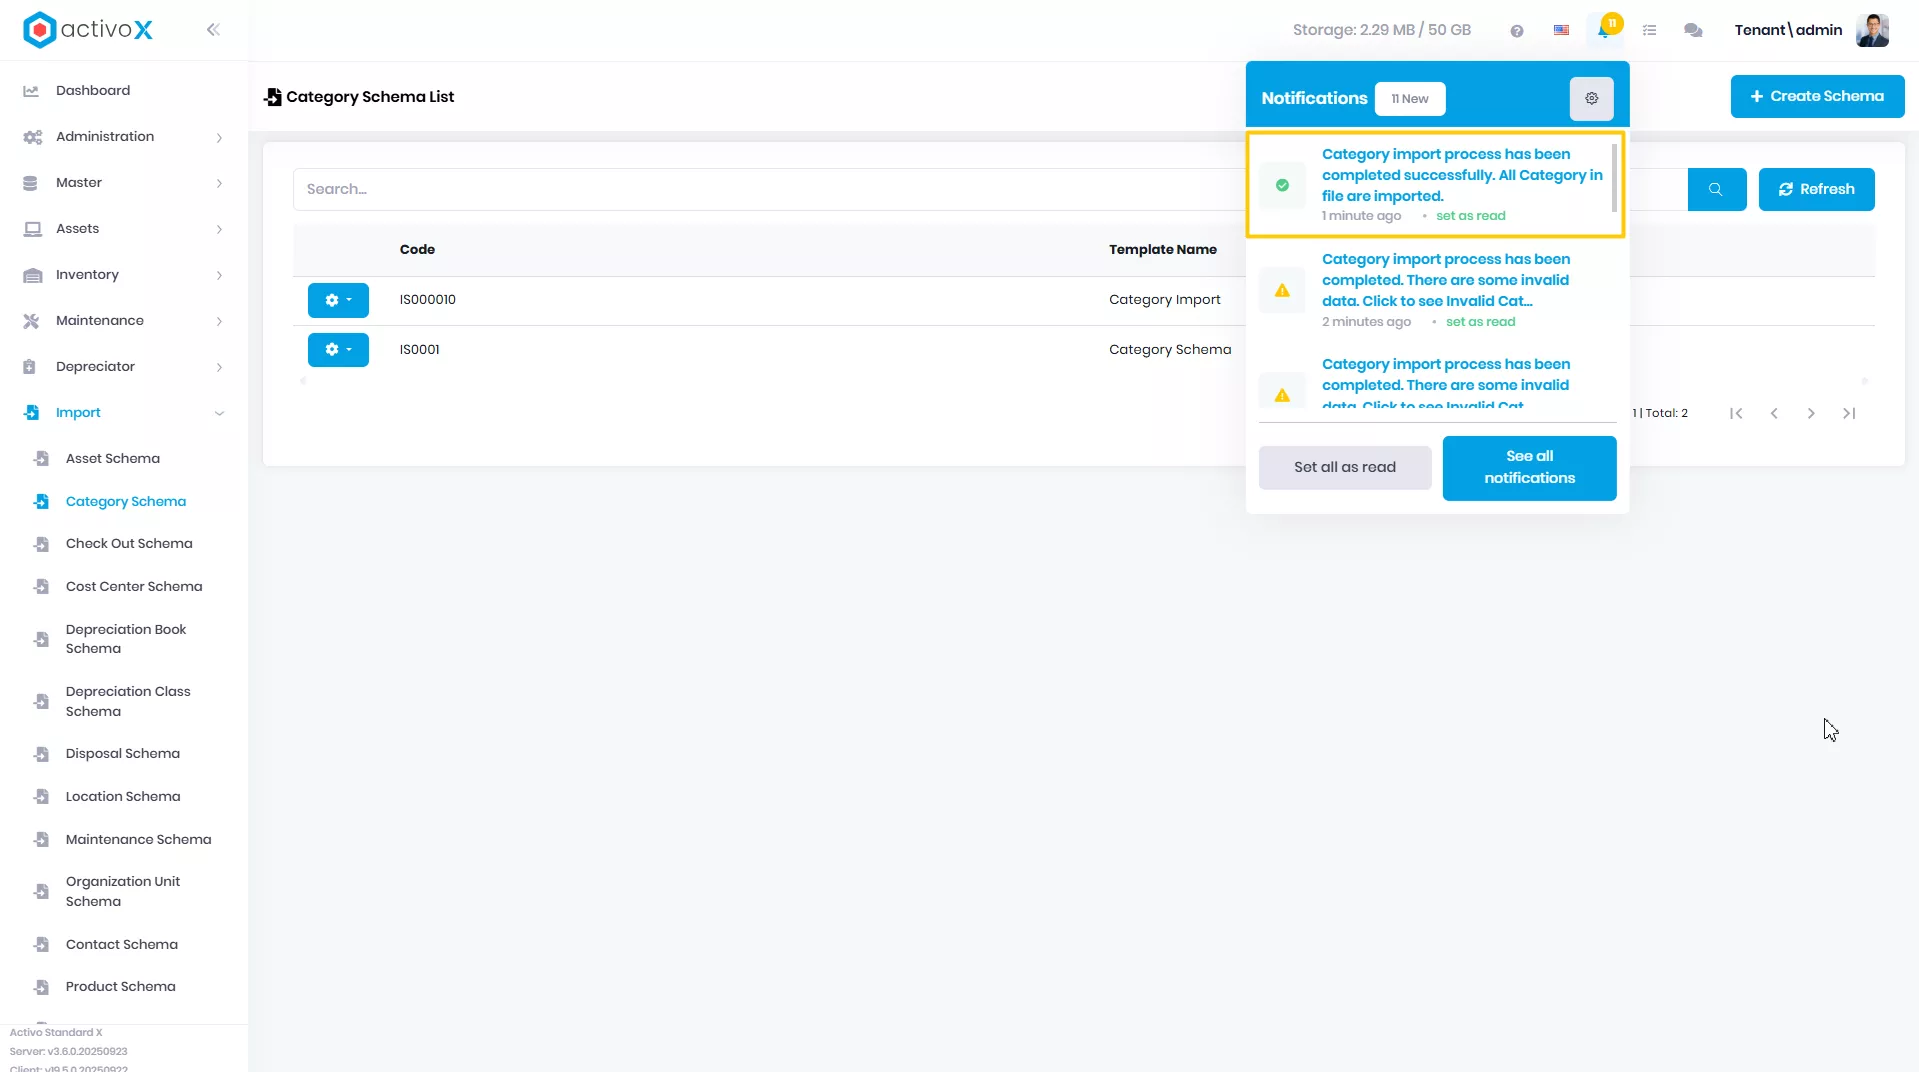This screenshot has height=1072, width=1919.
Task: Click the Create Schema button
Action: click(x=1817, y=97)
